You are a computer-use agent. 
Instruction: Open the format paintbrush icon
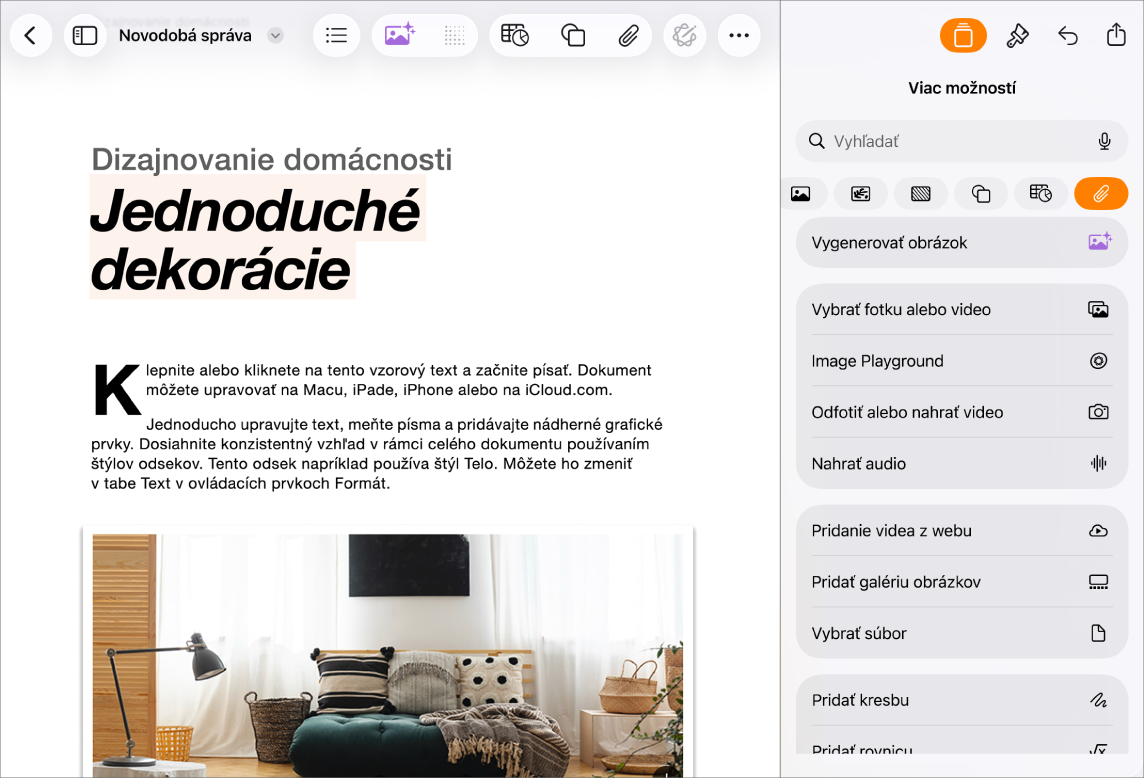click(1017, 35)
